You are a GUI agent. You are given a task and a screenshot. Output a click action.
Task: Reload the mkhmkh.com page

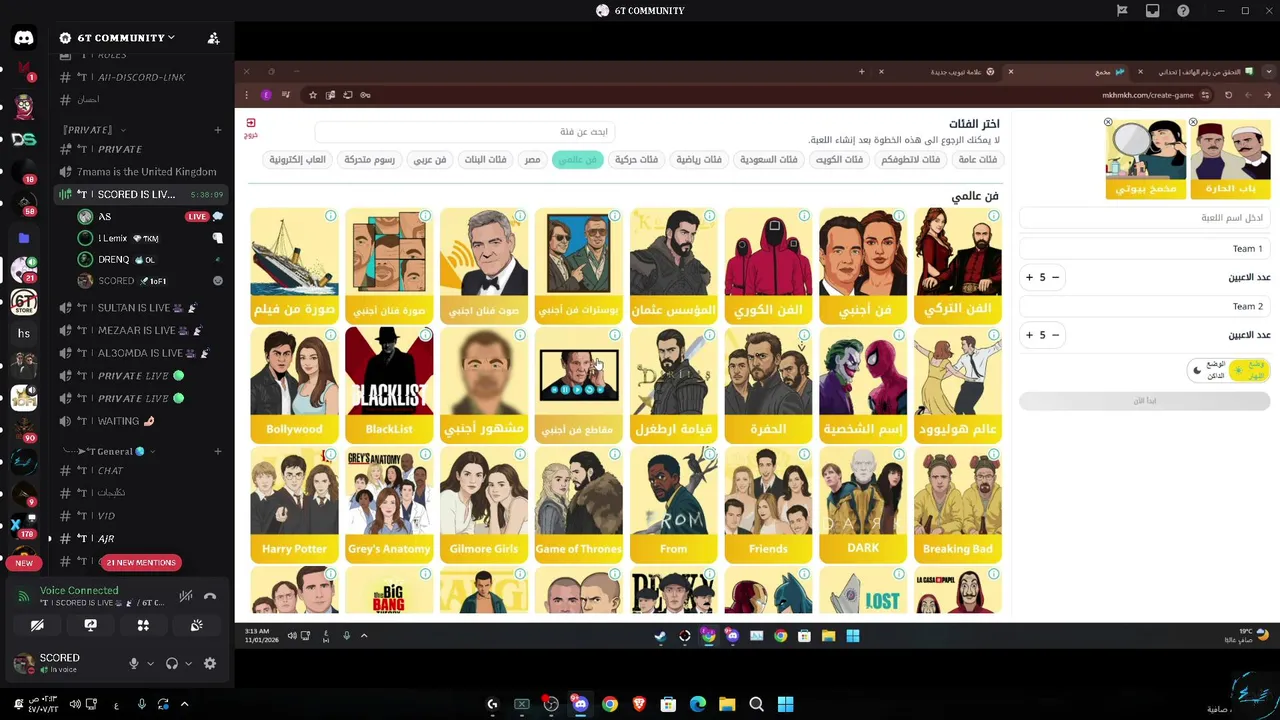(1228, 95)
